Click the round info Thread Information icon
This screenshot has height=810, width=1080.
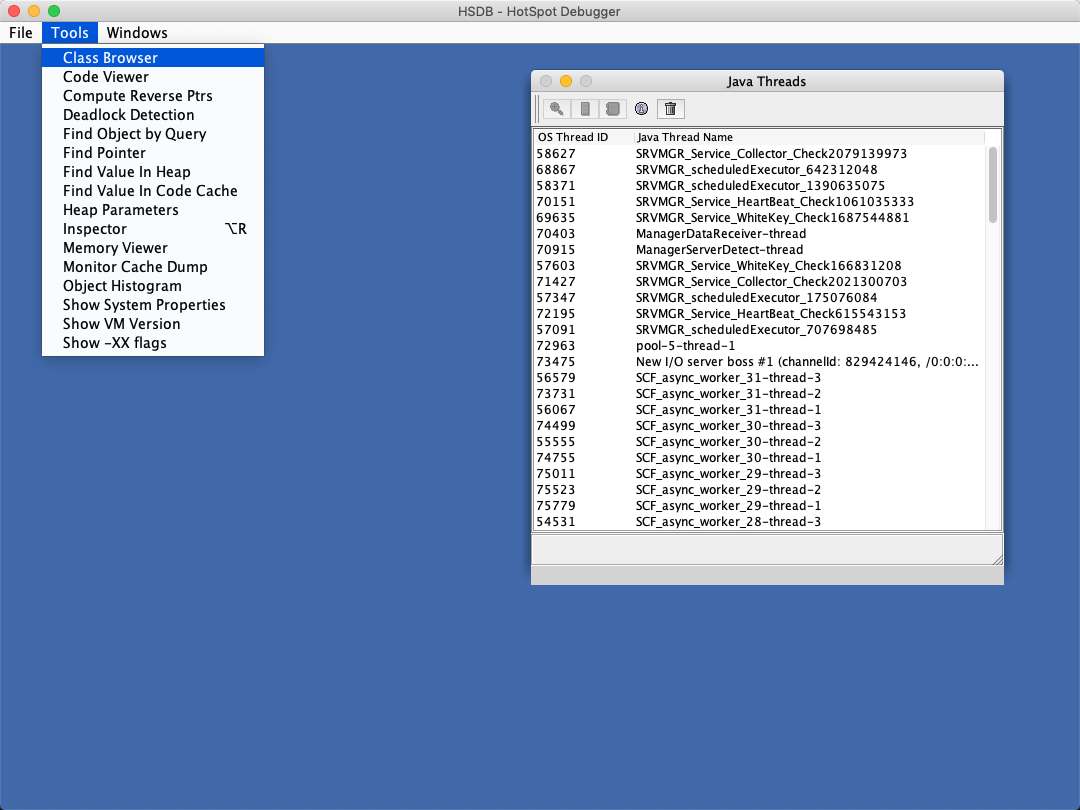(x=641, y=109)
